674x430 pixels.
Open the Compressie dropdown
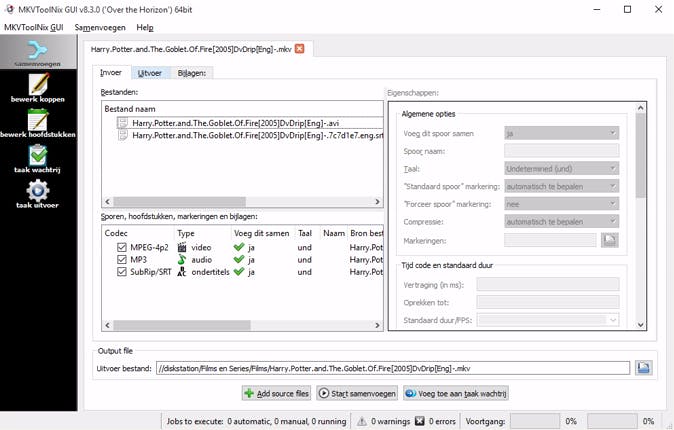point(561,221)
